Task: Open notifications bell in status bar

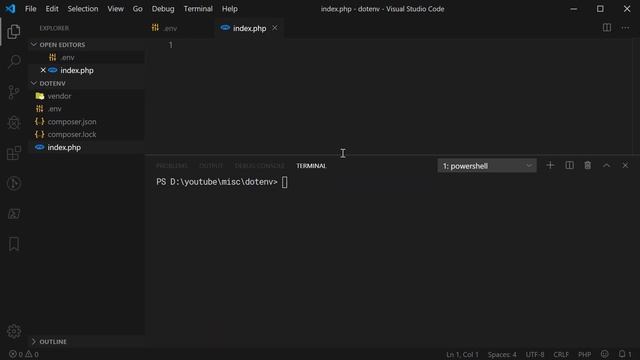Action: coord(624,354)
